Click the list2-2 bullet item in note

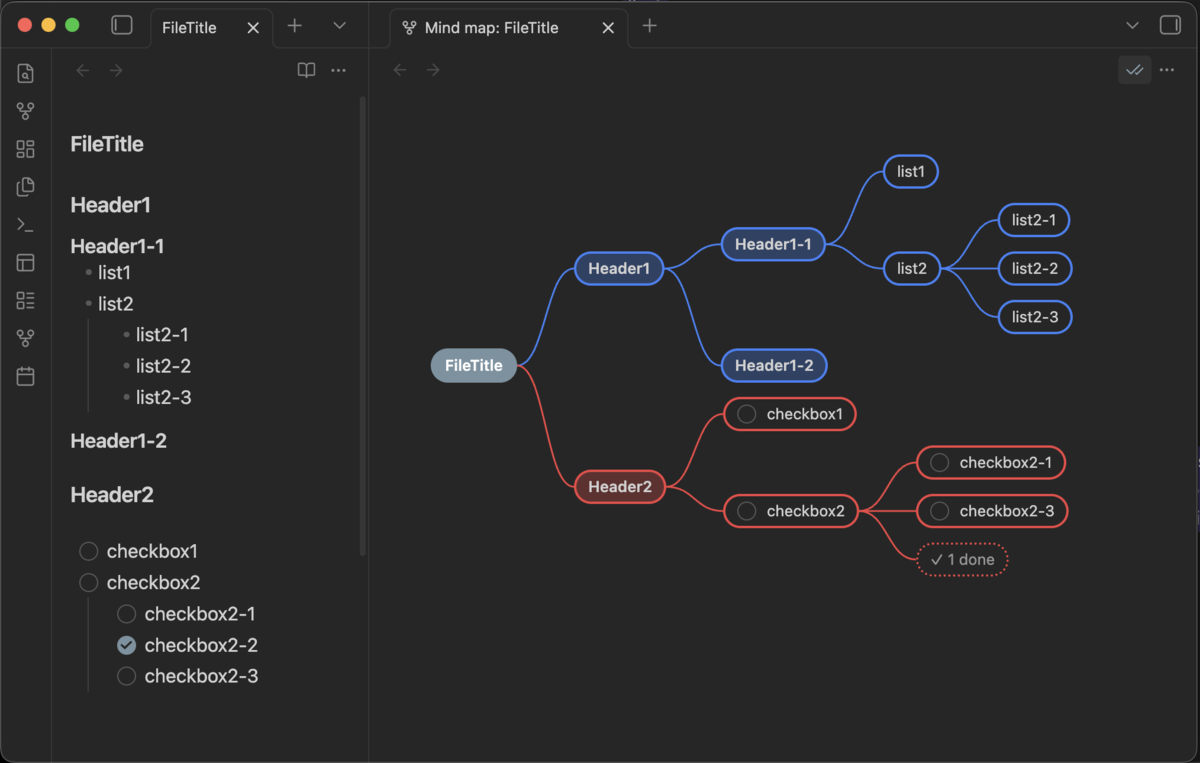tap(164, 366)
